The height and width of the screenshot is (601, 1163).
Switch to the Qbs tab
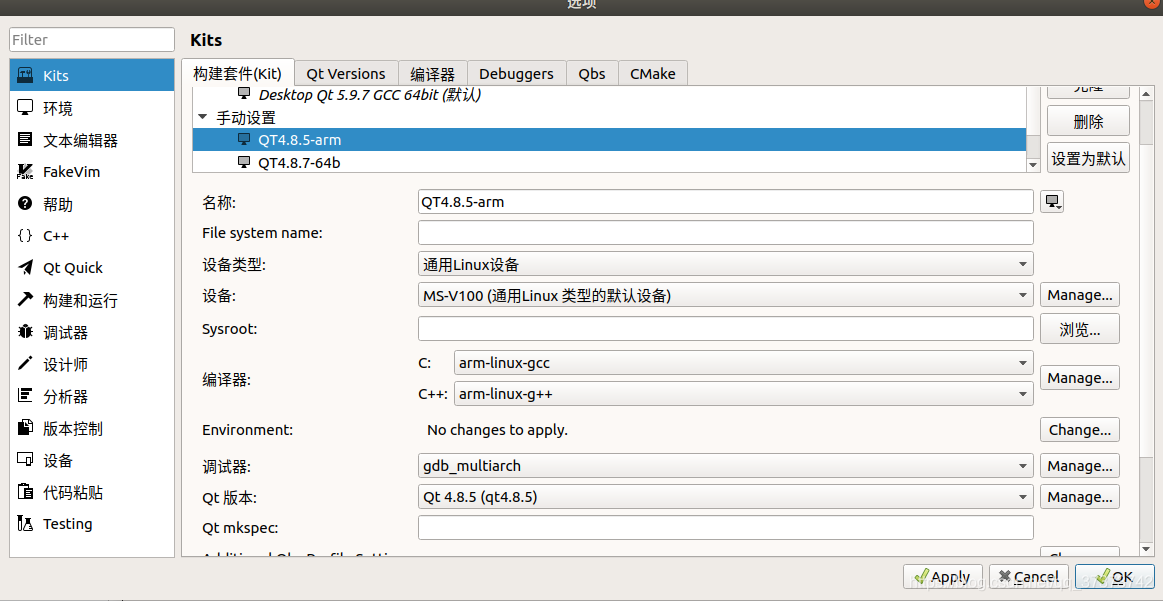coord(592,74)
